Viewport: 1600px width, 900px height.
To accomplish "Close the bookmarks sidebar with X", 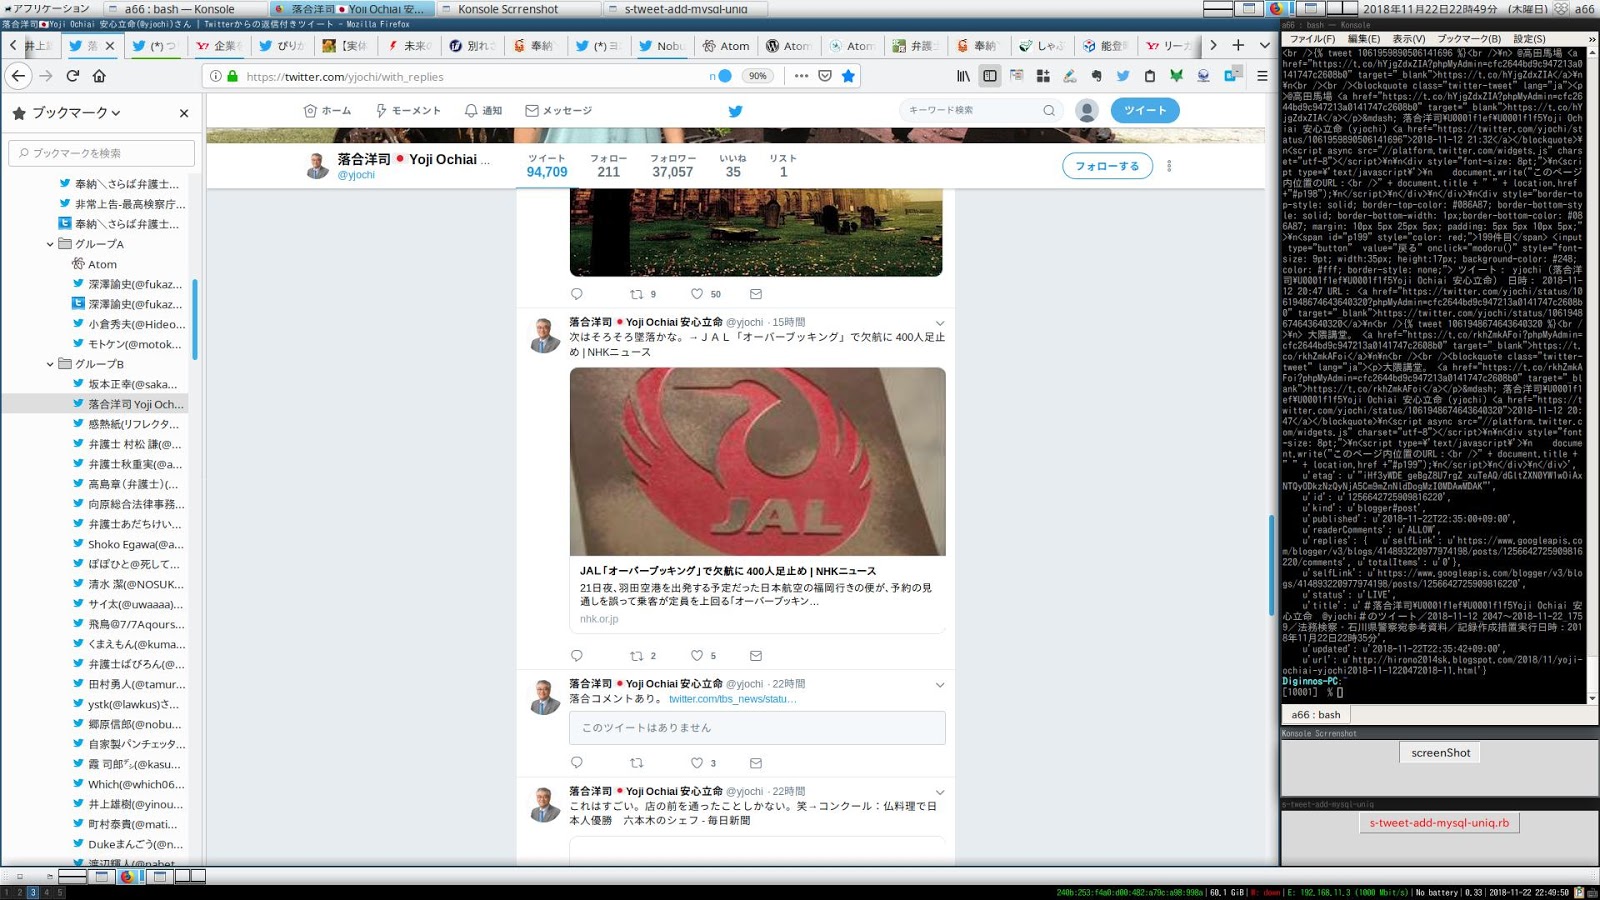I will [x=184, y=113].
